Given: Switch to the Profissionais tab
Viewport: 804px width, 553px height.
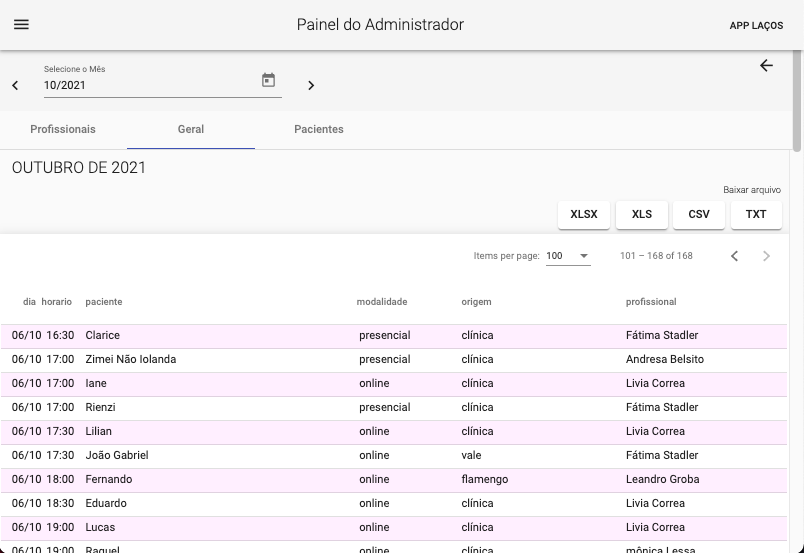Looking at the screenshot, I should click(63, 129).
